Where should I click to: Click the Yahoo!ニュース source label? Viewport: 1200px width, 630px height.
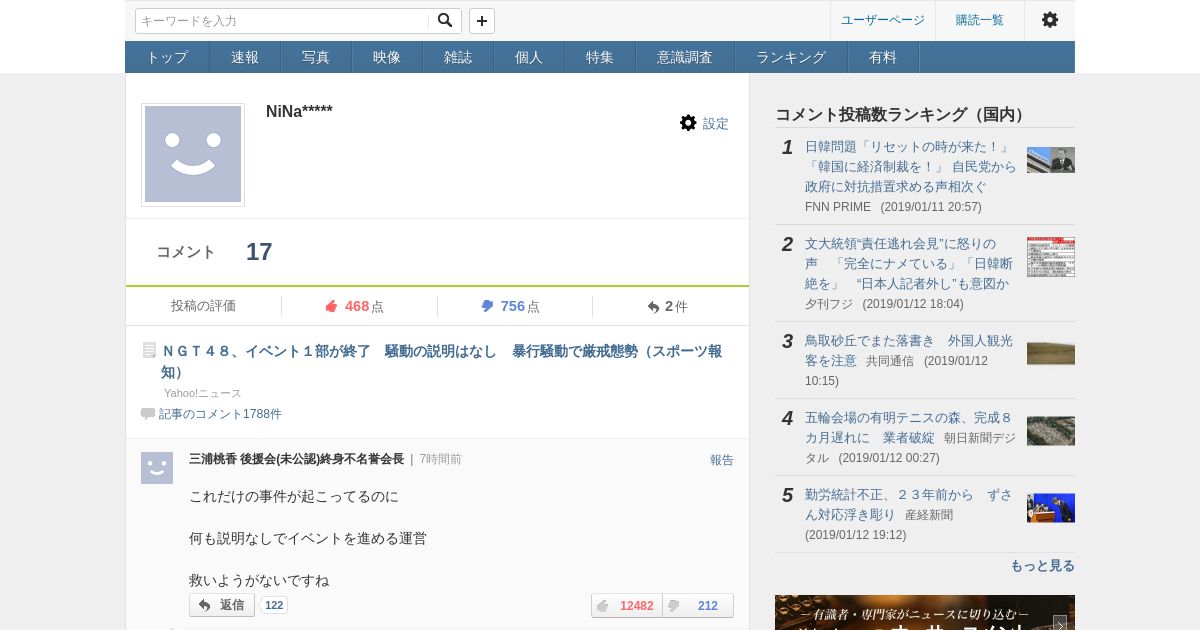coord(203,393)
